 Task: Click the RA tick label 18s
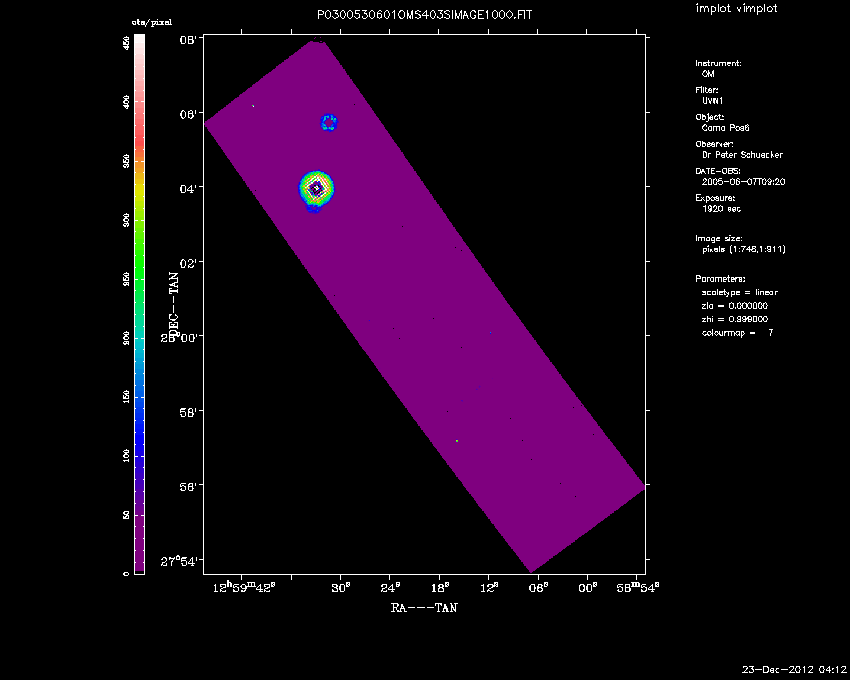tap(439, 588)
